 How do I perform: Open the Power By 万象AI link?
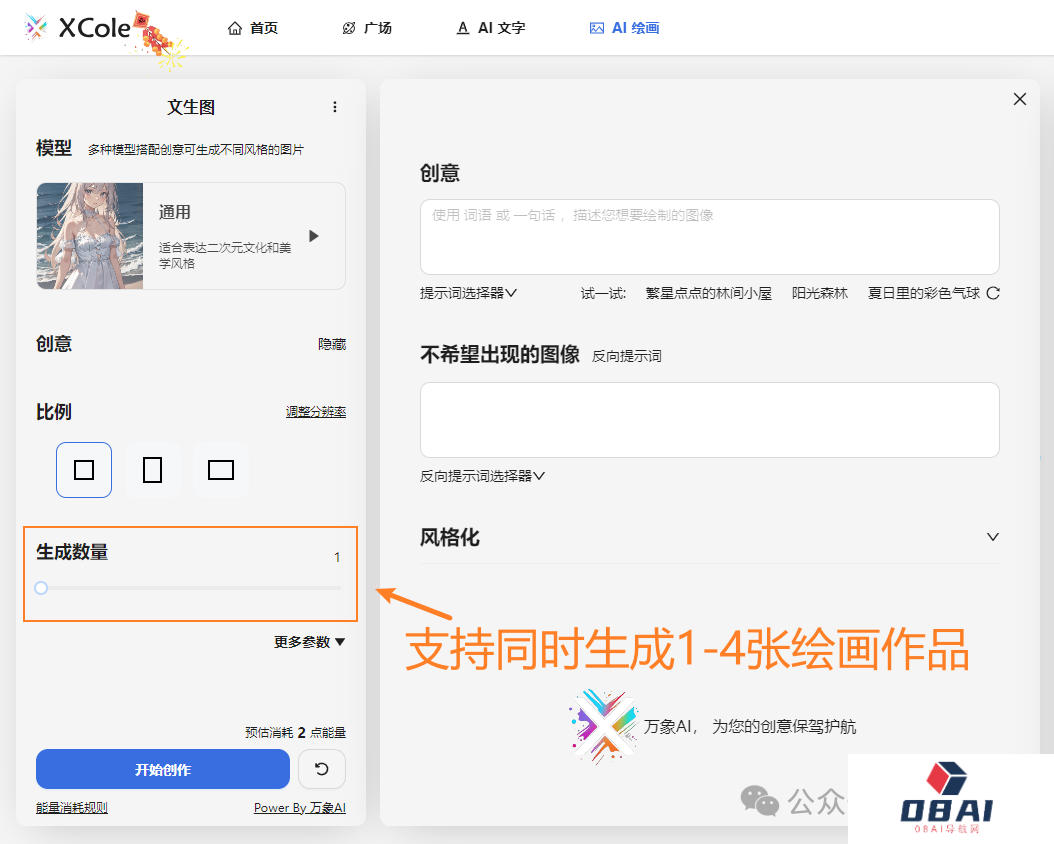(x=300, y=808)
